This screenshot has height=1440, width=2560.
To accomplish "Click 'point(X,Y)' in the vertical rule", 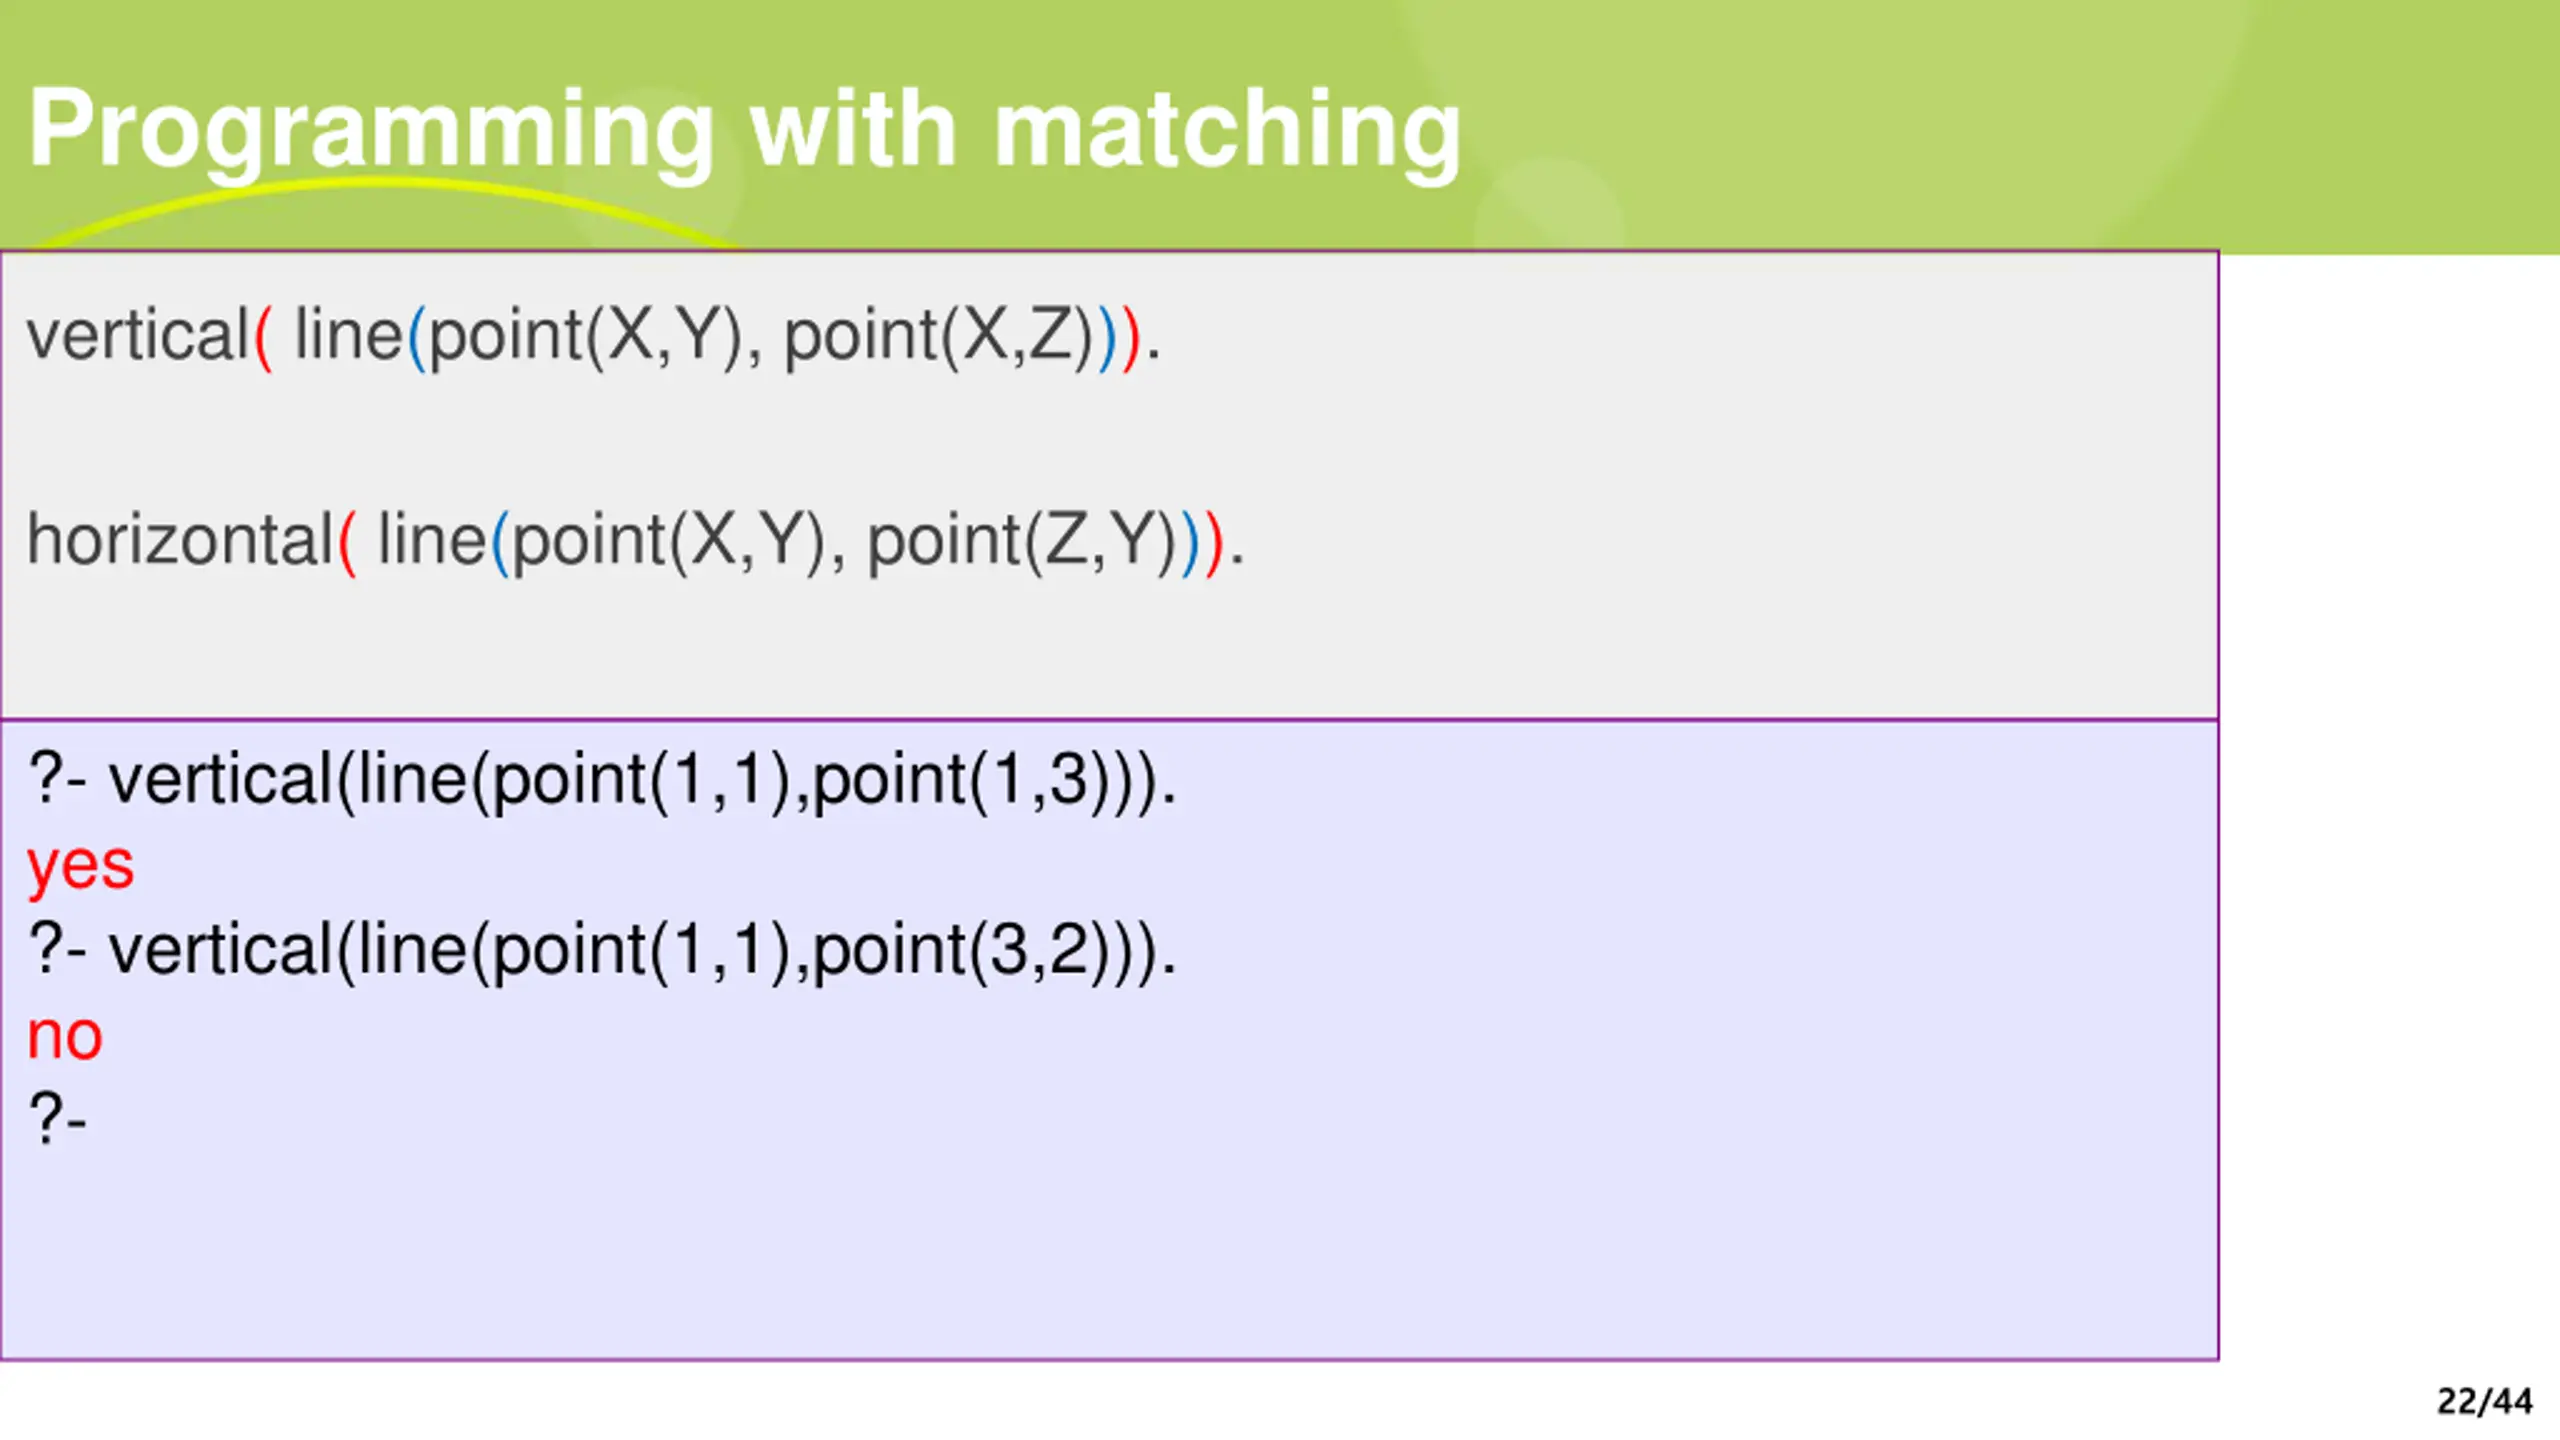I will [586, 338].
